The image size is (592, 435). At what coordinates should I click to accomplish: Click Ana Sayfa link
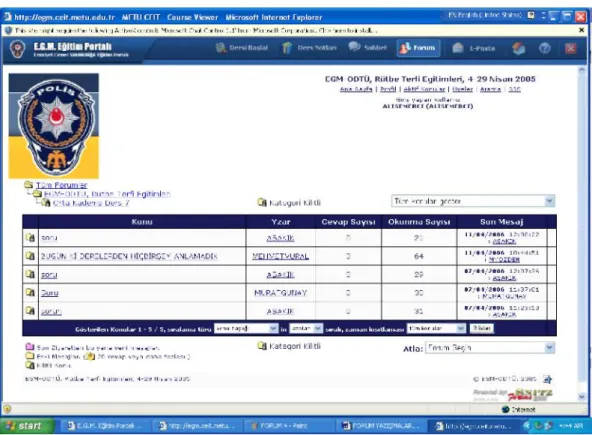pyautogui.click(x=356, y=89)
